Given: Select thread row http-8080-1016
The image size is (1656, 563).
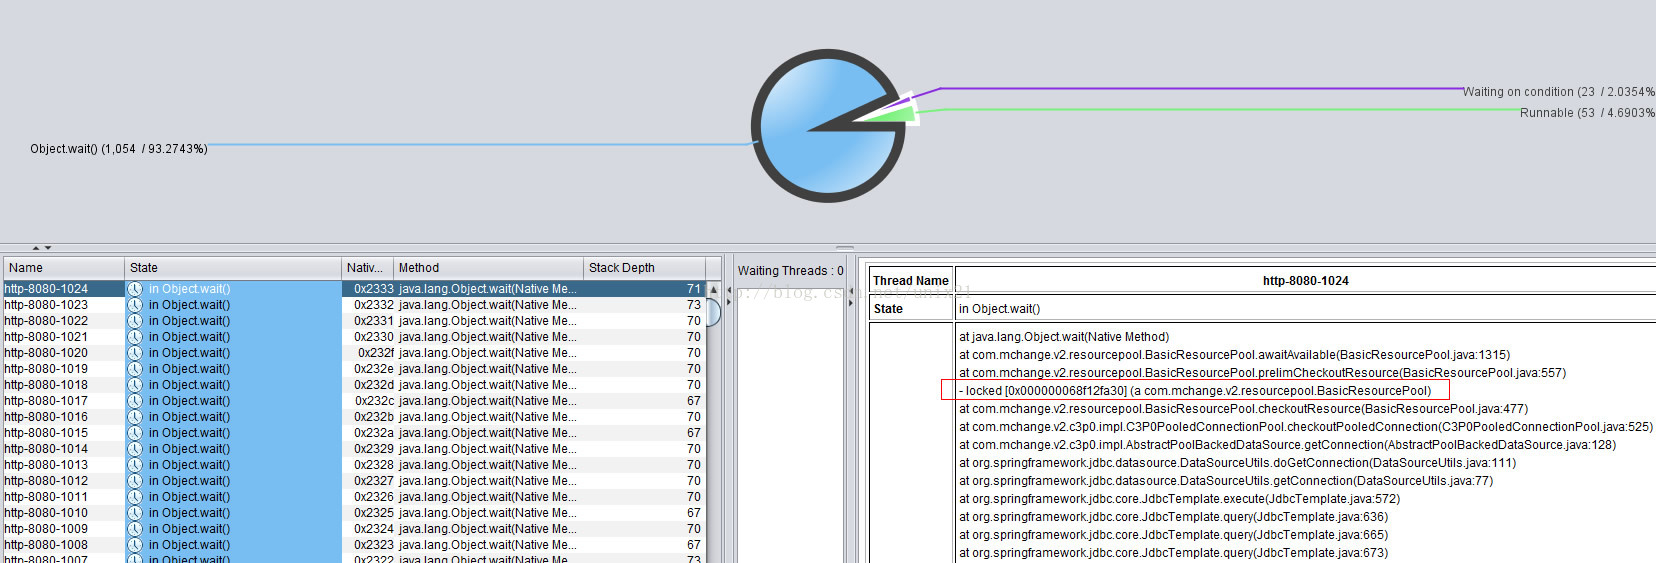Looking at the screenshot, I should (x=355, y=417).
